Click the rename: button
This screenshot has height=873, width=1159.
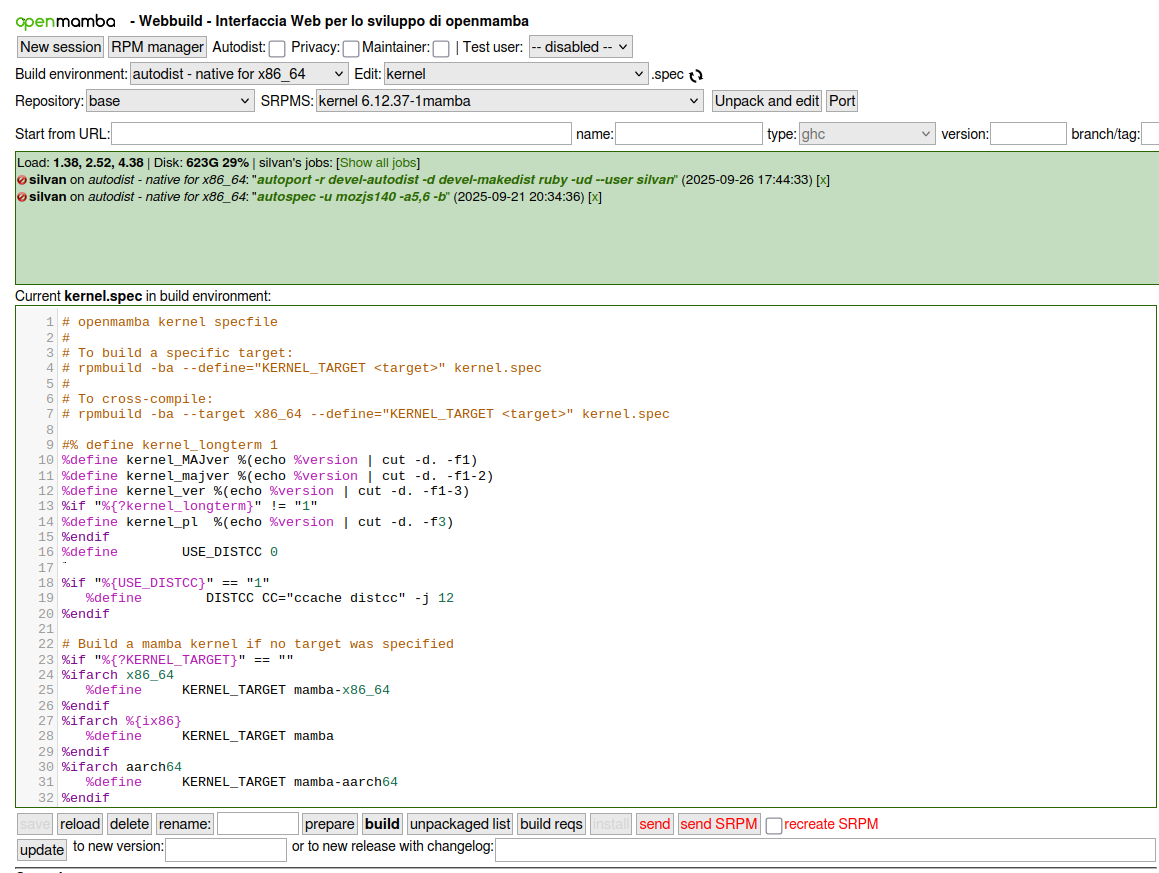click(x=185, y=824)
